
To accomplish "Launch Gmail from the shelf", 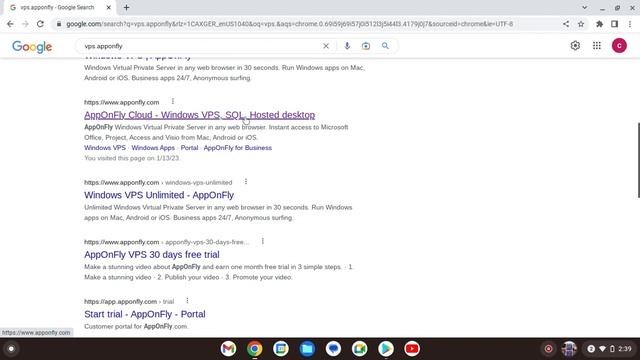I will point(228,349).
